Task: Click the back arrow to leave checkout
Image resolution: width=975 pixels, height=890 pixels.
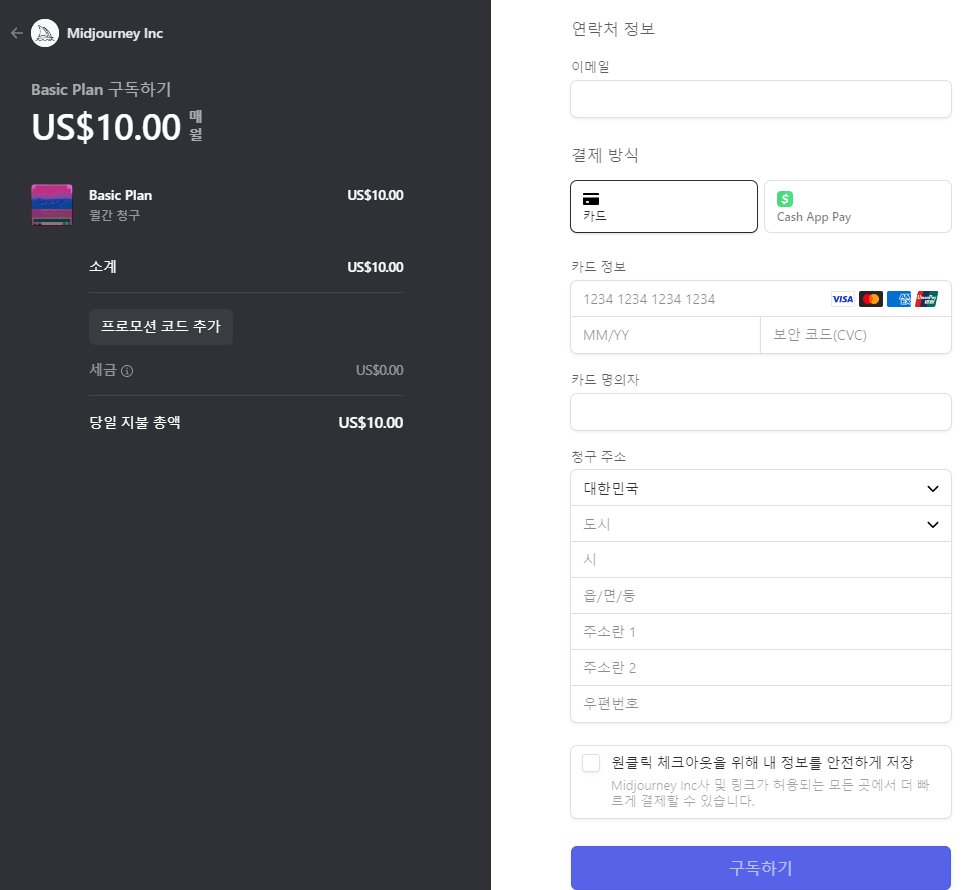Action: (x=16, y=32)
